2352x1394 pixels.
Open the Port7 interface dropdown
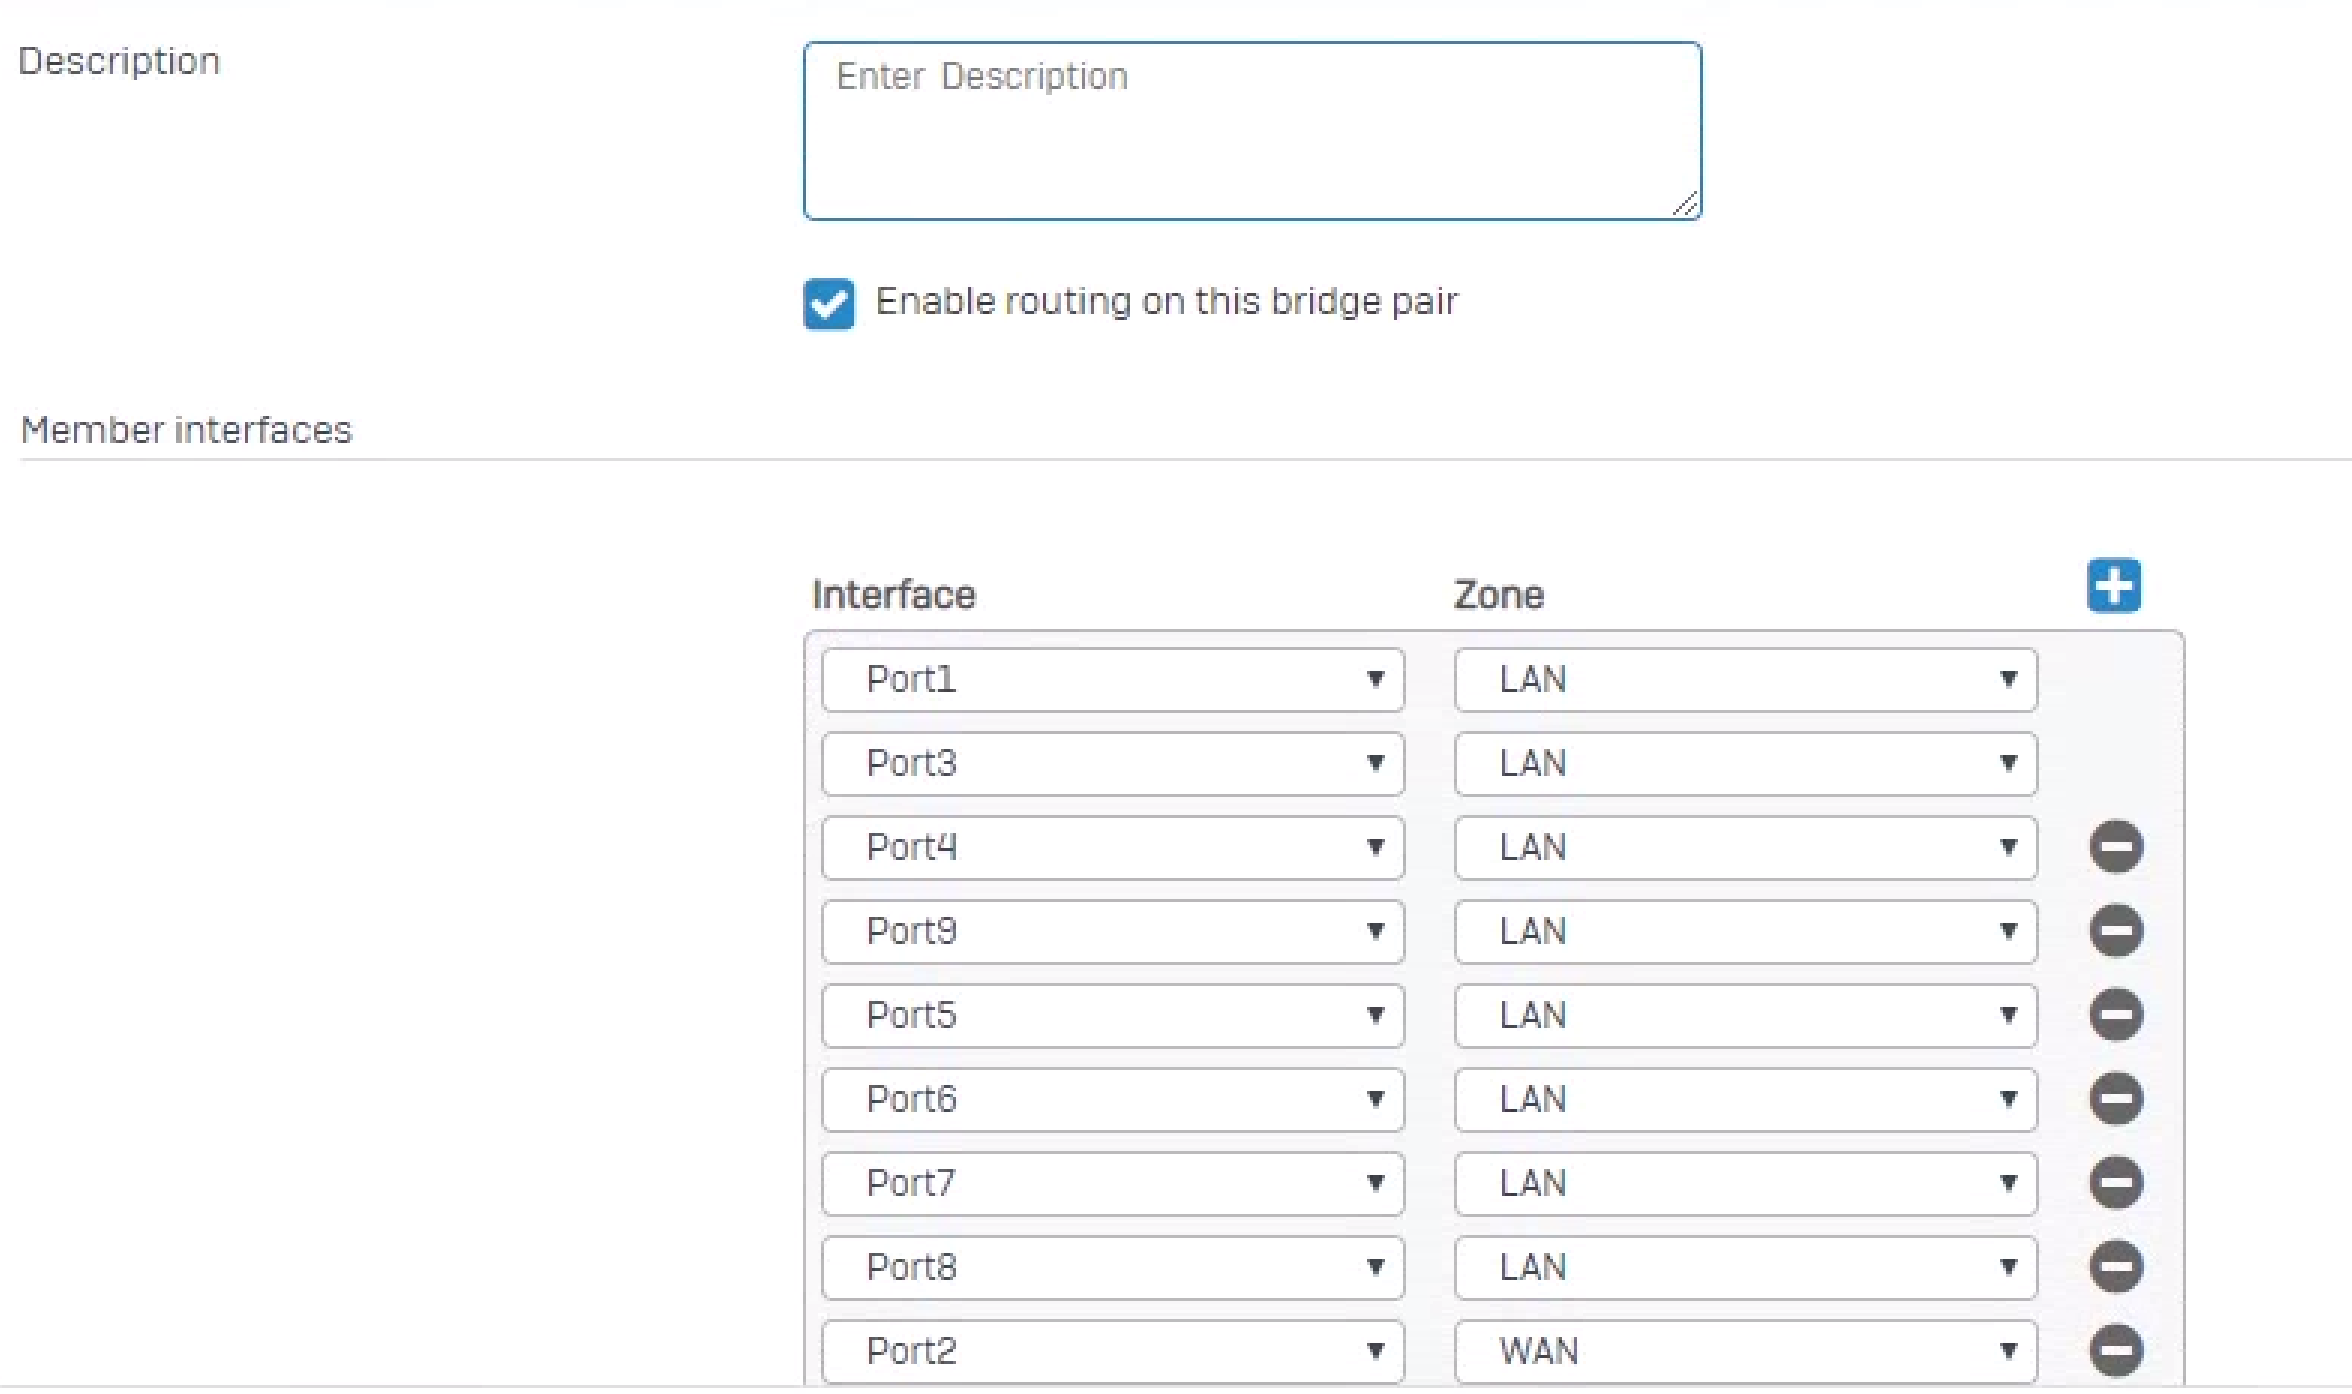click(1113, 1183)
